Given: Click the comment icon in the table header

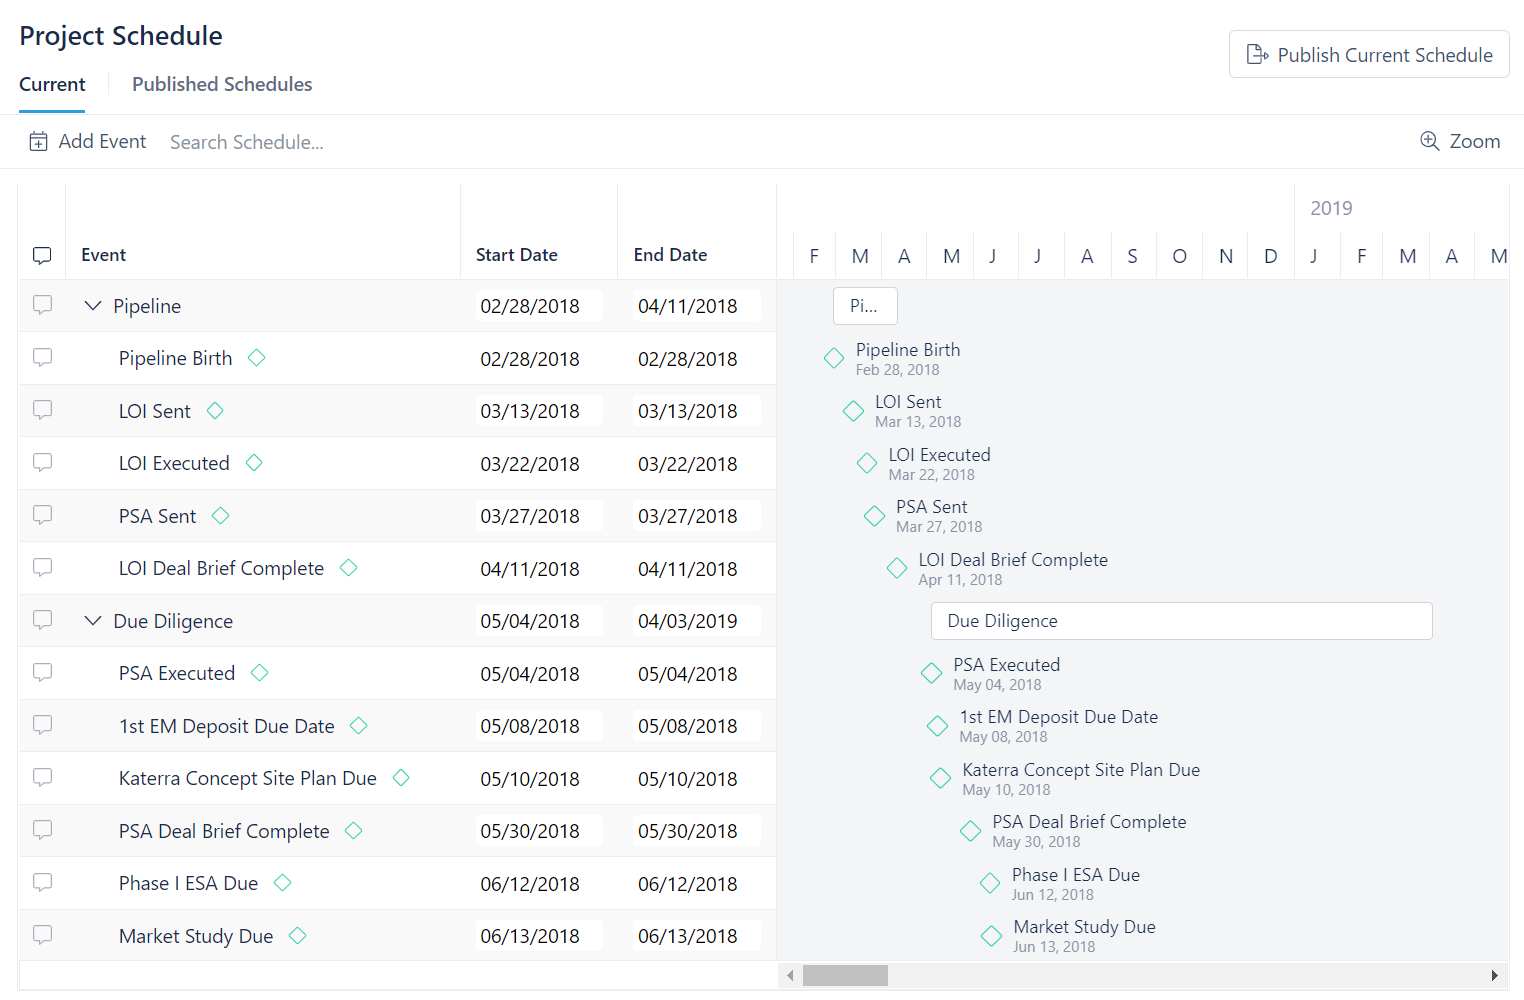Looking at the screenshot, I should (42, 255).
